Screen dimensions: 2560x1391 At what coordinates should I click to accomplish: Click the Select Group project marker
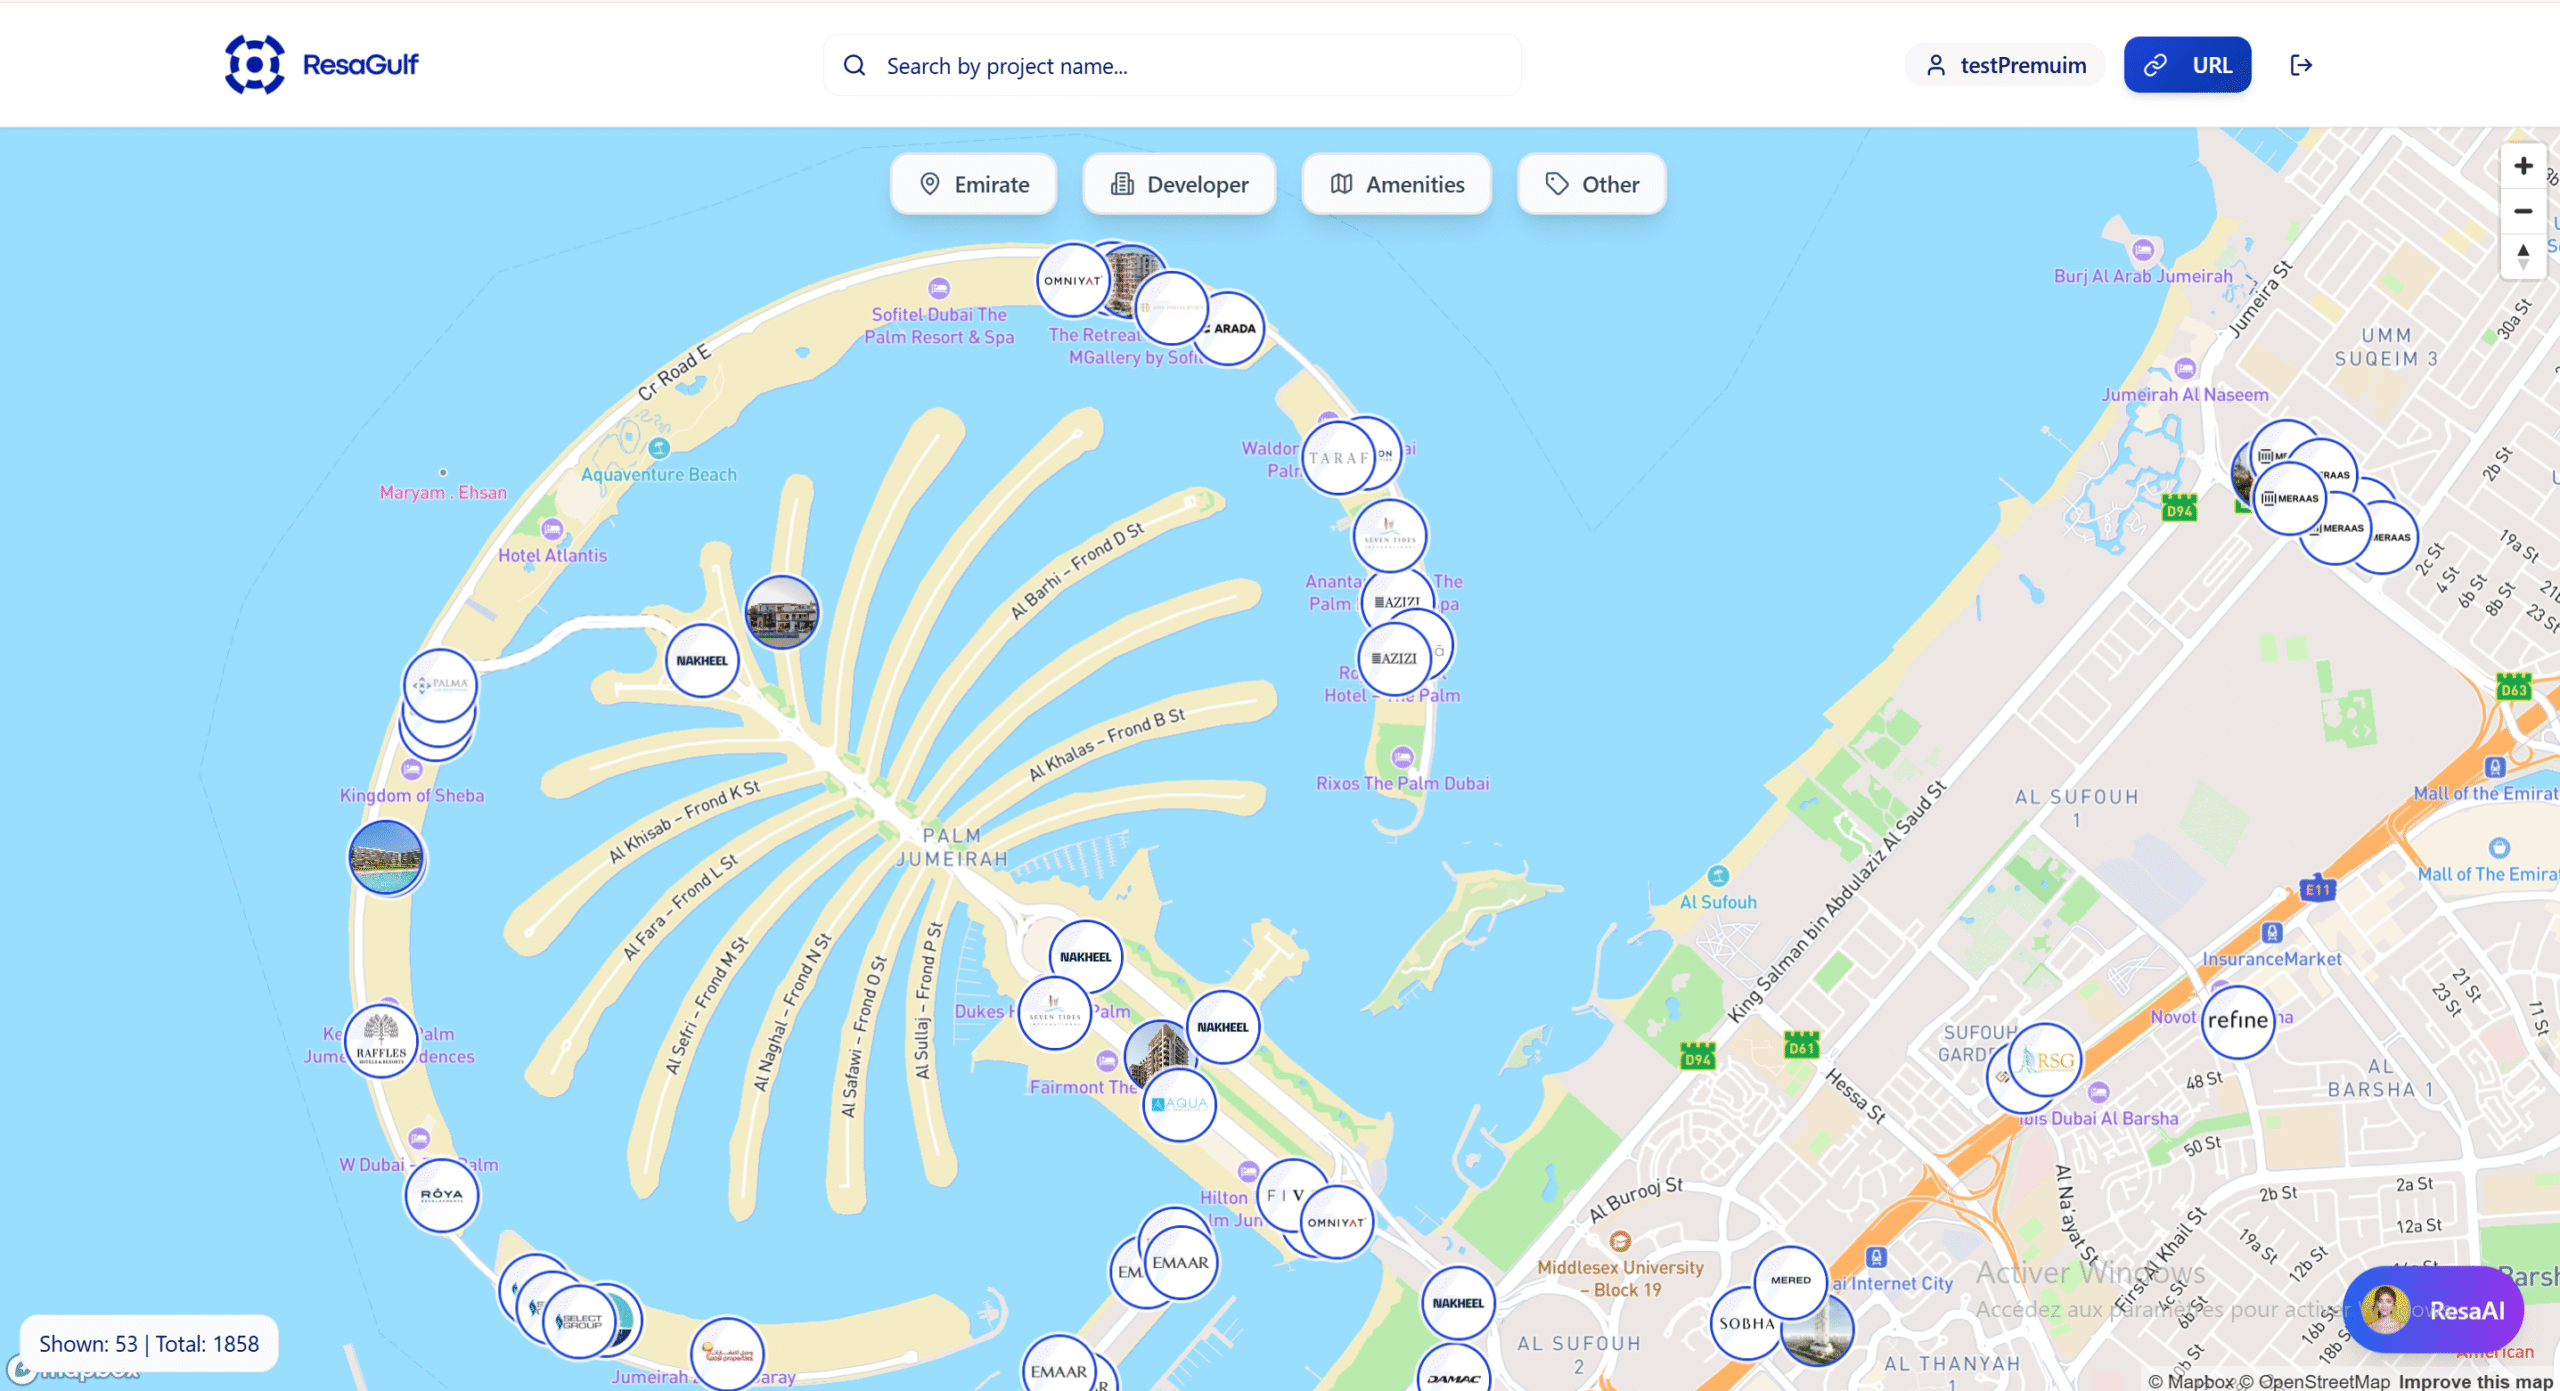tap(581, 1322)
